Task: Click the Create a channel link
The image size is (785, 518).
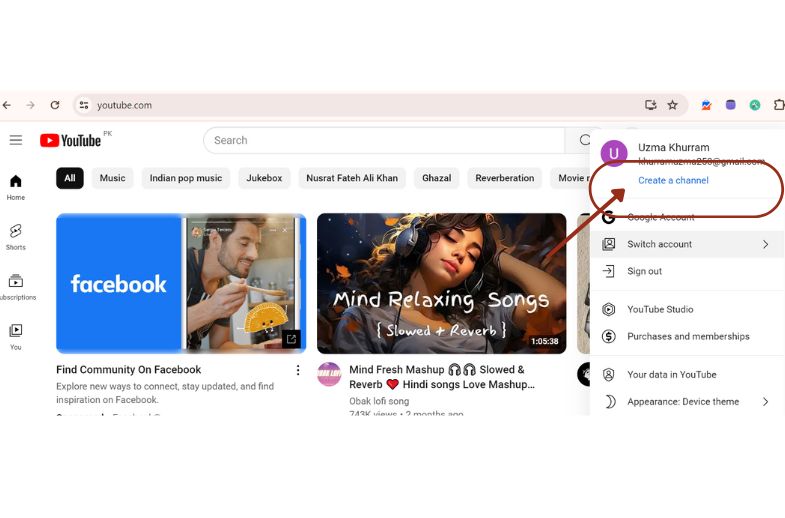Action: tap(673, 180)
